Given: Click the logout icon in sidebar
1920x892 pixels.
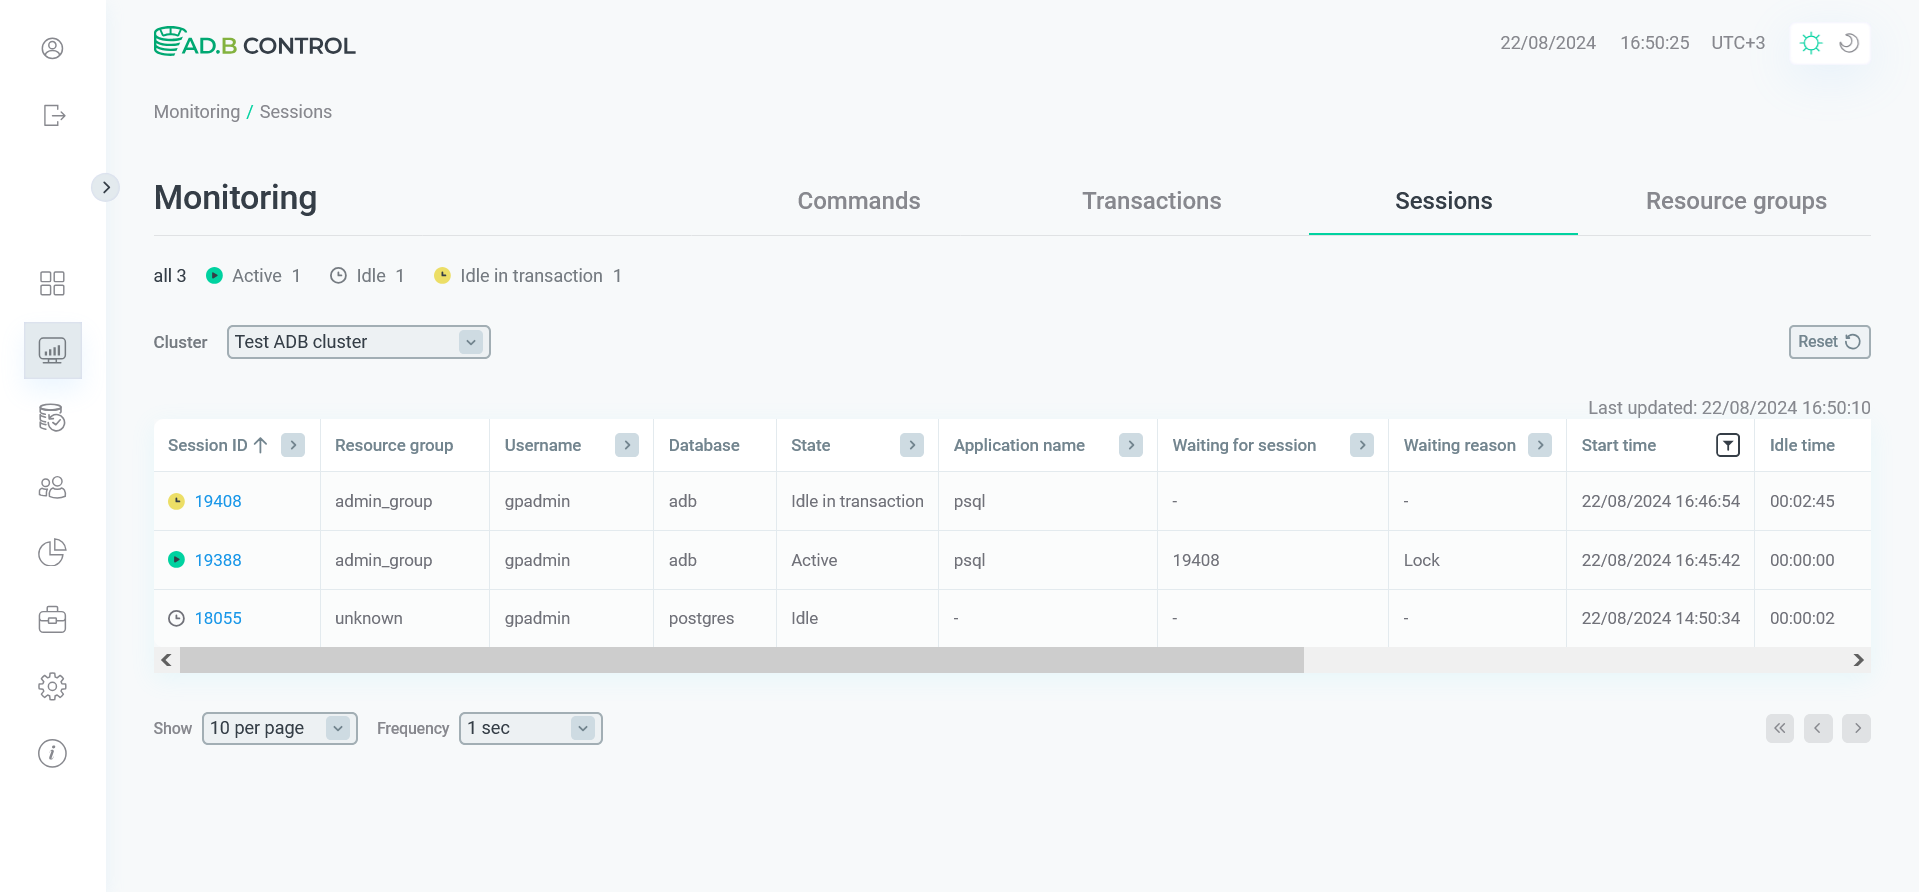Looking at the screenshot, I should (x=54, y=116).
